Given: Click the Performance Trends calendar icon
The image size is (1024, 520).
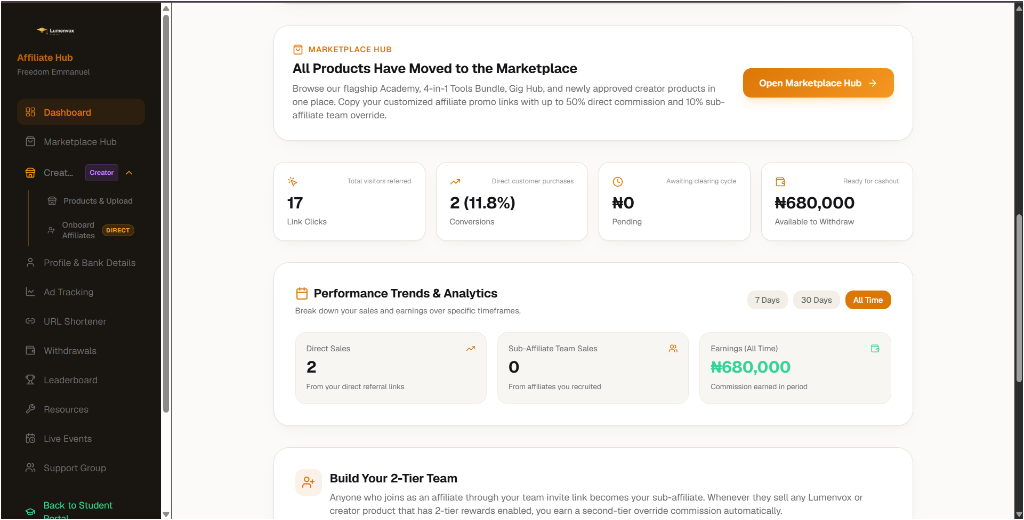Looking at the screenshot, I should click(302, 293).
